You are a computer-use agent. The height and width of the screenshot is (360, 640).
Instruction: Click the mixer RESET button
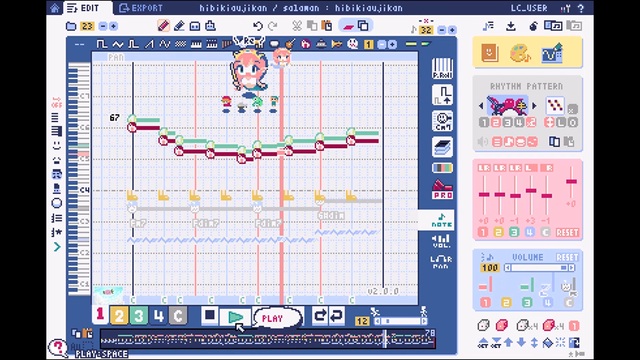[x=567, y=232]
